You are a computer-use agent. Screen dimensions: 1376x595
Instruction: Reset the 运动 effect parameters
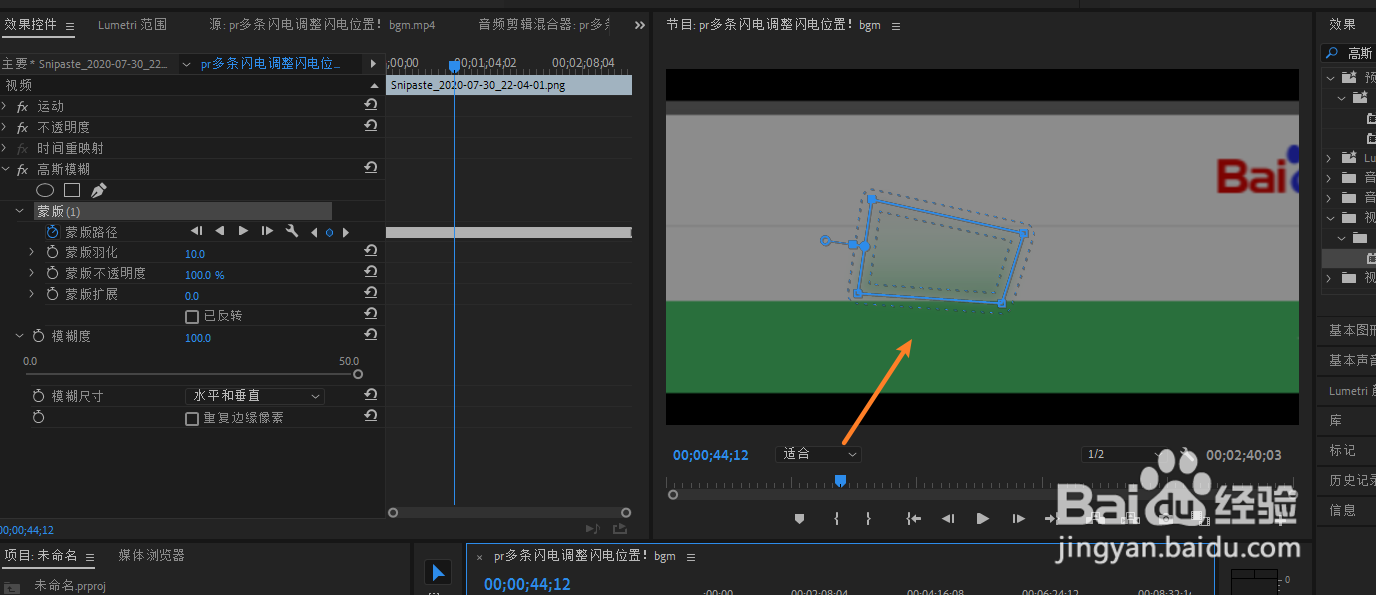[x=370, y=105]
